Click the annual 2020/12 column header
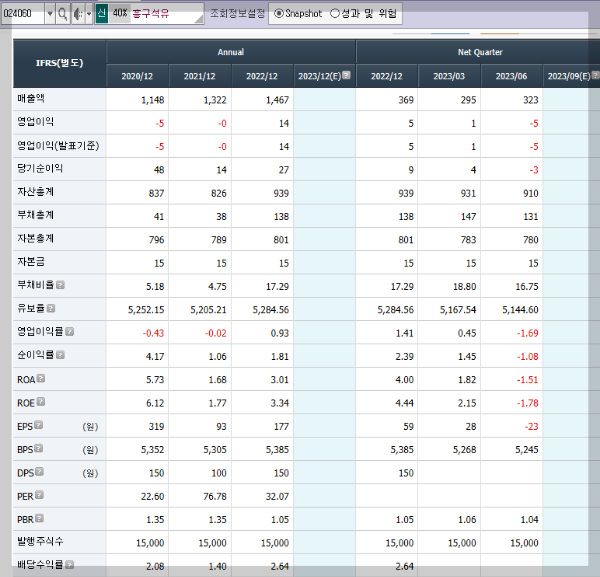This screenshot has height=577, width=600. (137, 76)
